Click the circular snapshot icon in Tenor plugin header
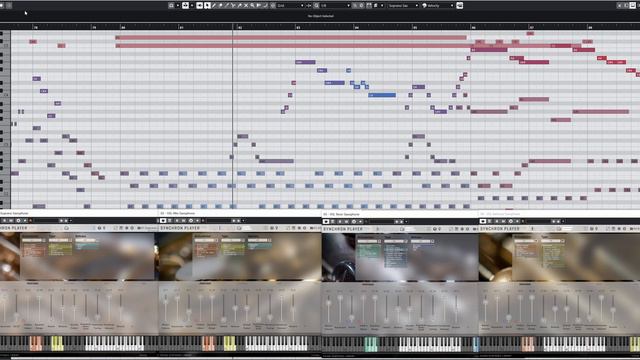This screenshot has width=640, height=360. (x=354, y=221)
